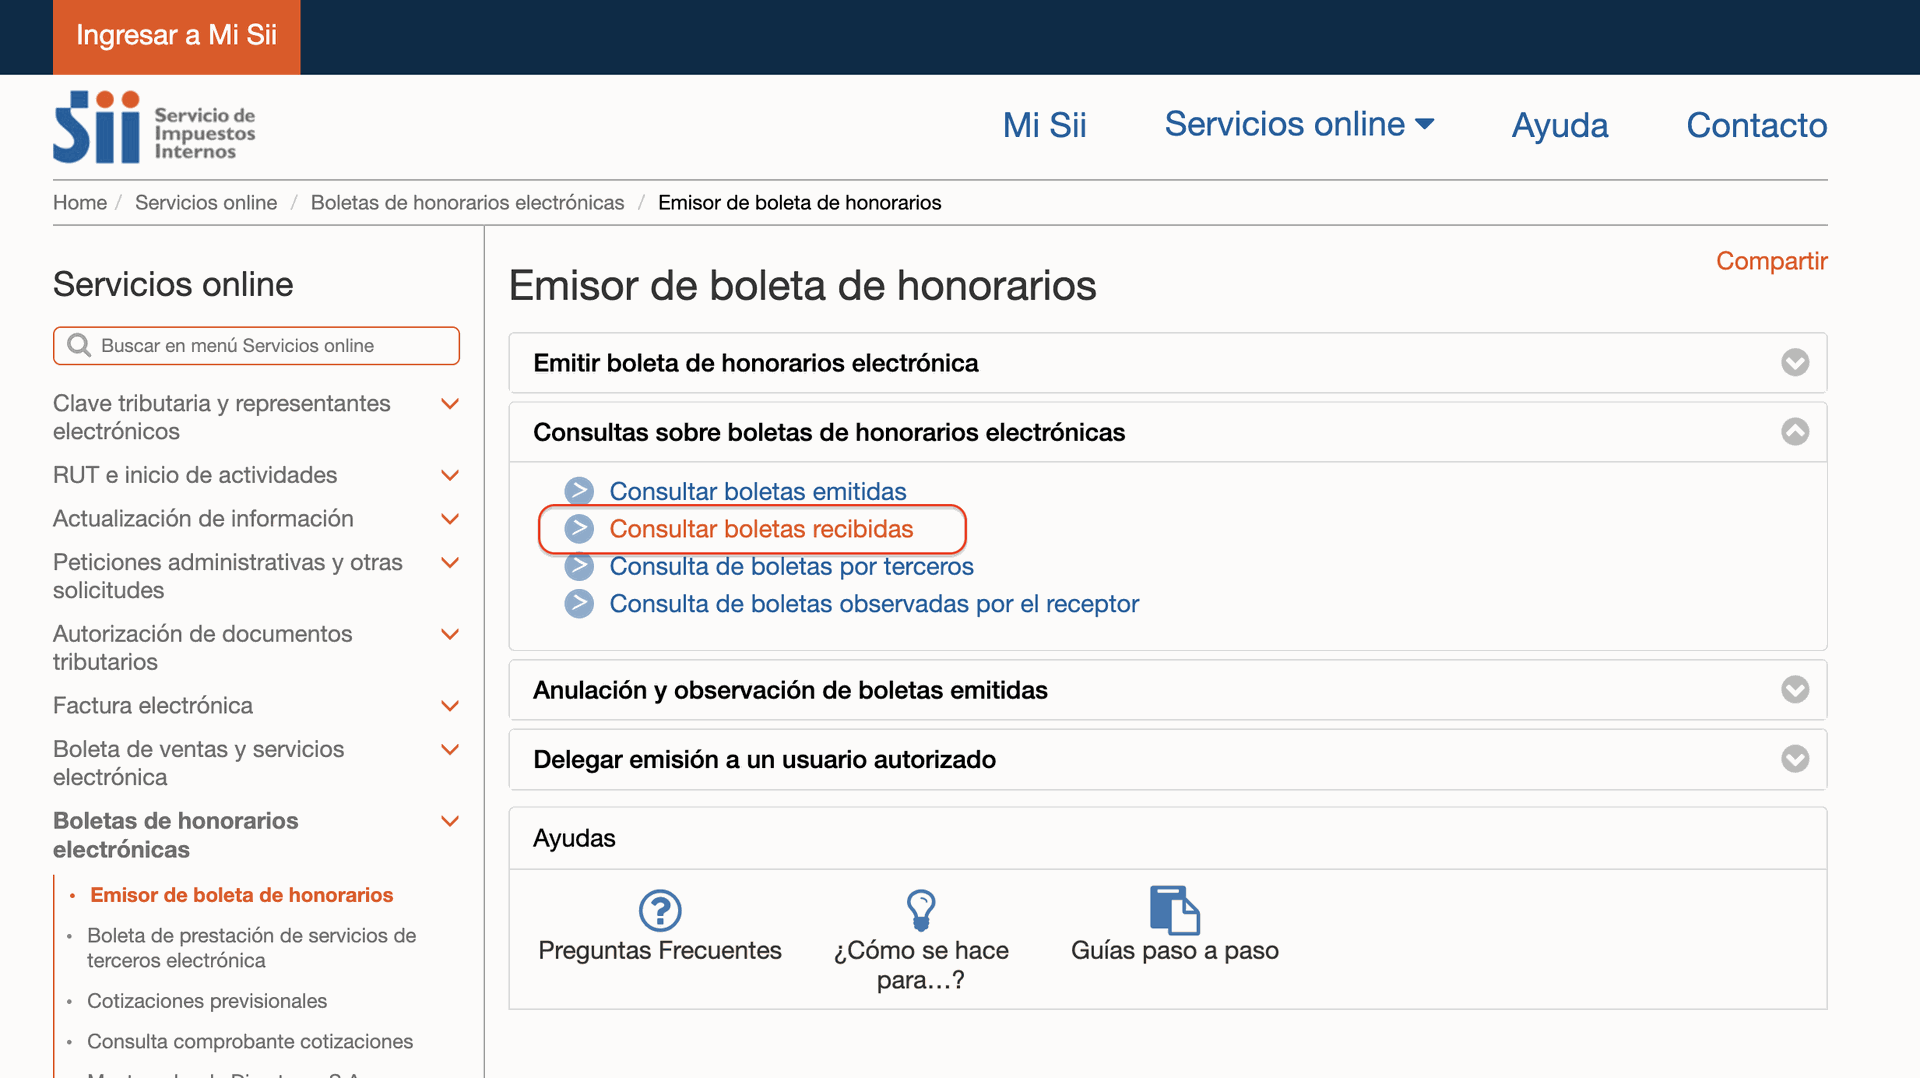Click the Guías paso a paso document icon
This screenshot has height=1078, width=1920.
point(1174,910)
